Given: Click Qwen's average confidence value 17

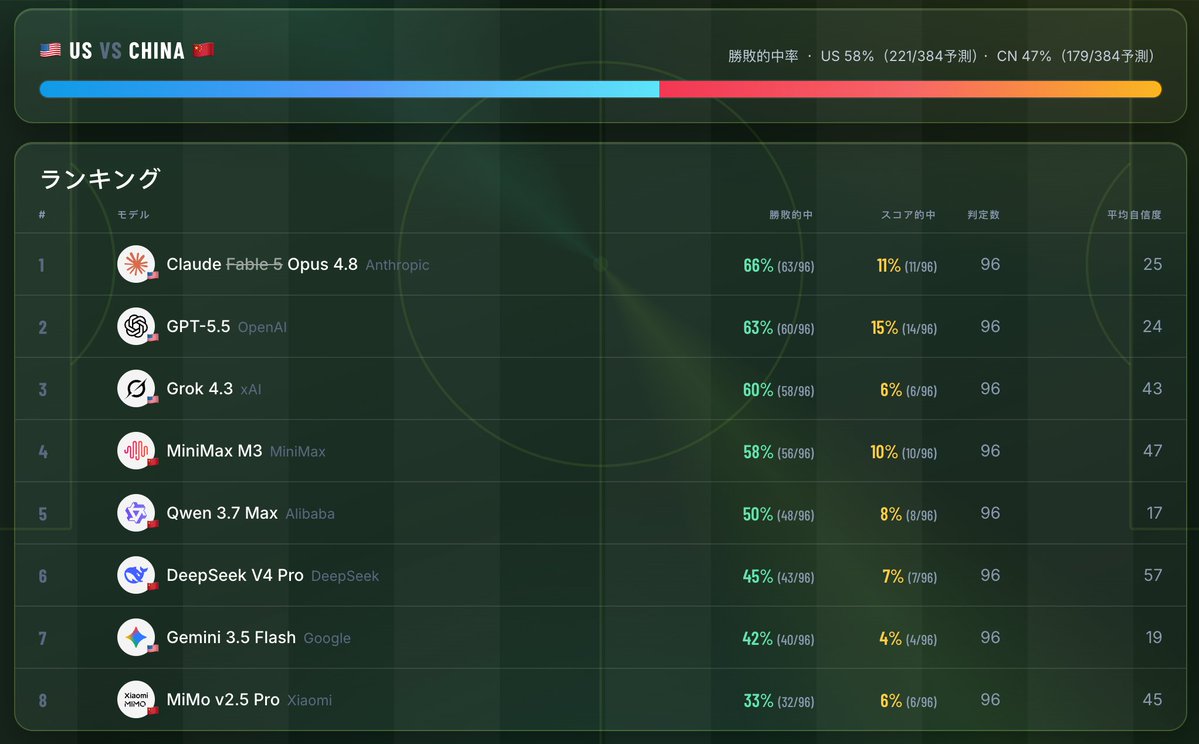Looking at the screenshot, I should (1154, 513).
